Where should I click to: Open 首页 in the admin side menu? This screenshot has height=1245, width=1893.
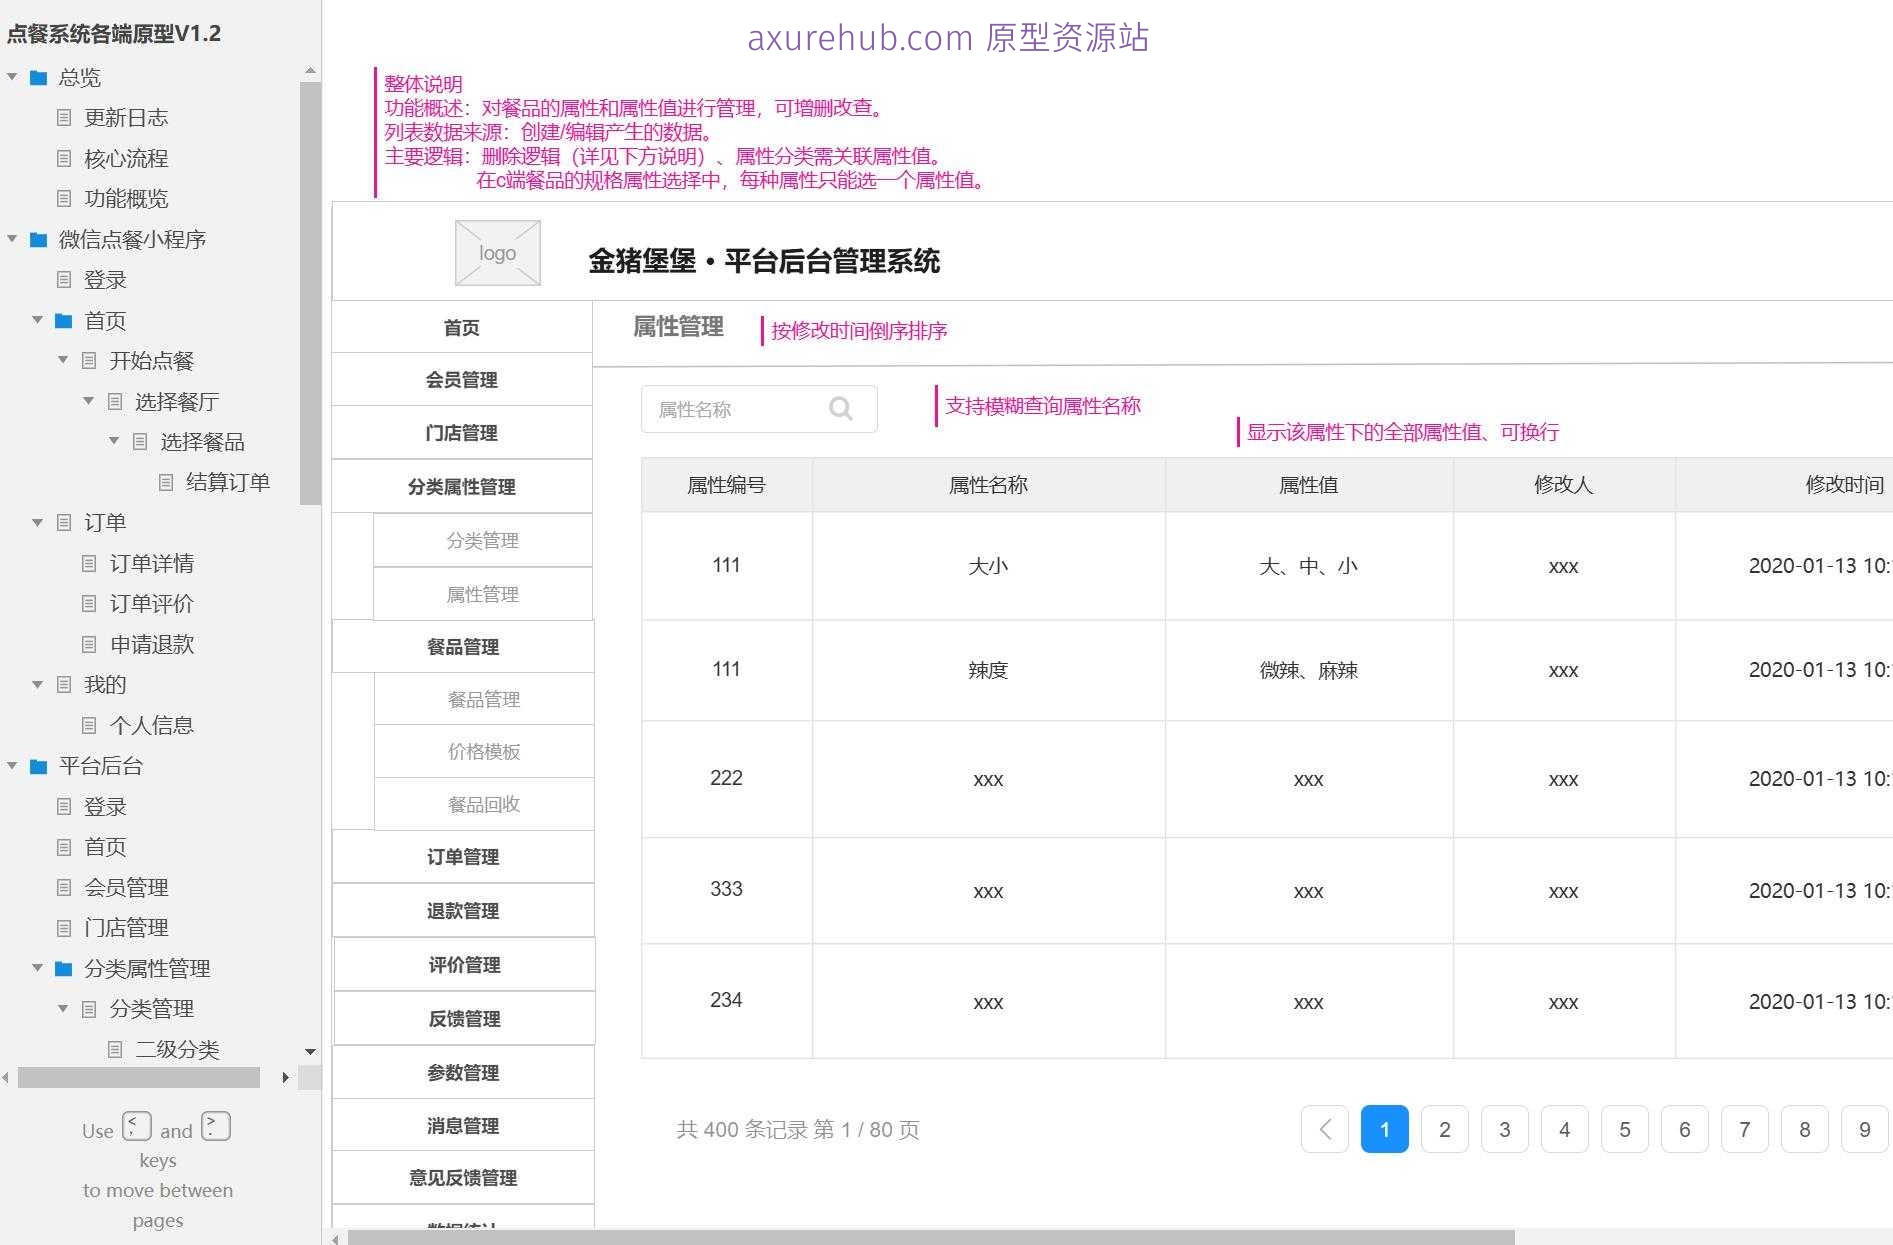click(x=462, y=327)
